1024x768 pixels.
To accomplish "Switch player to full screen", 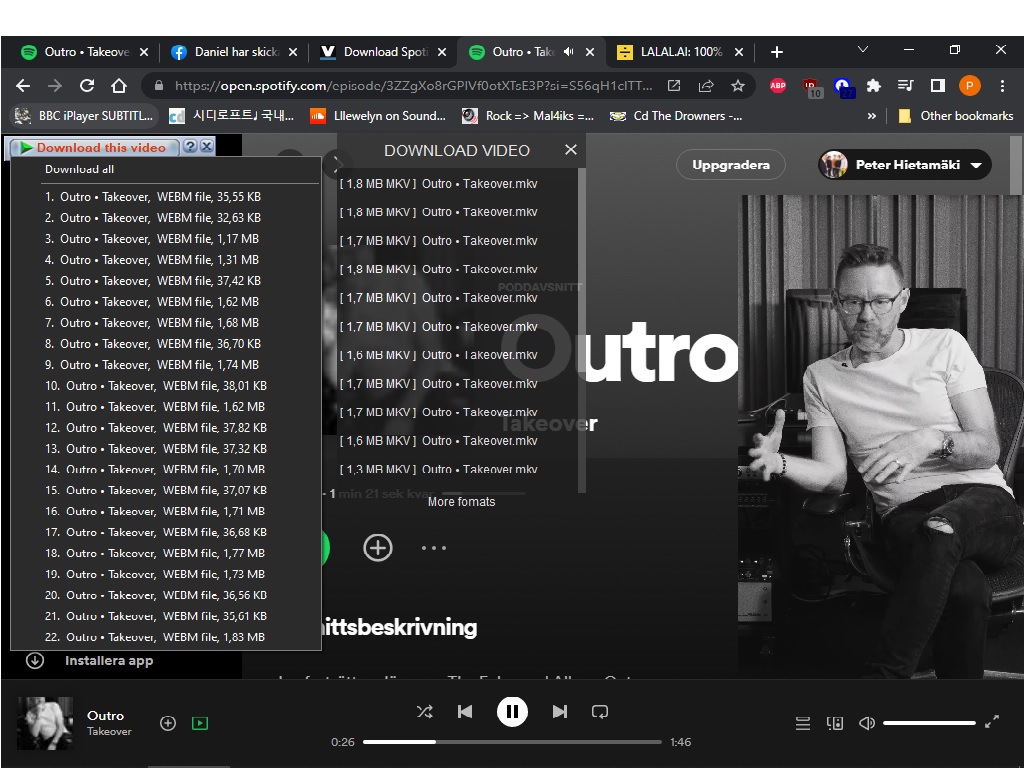I will (x=992, y=722).
